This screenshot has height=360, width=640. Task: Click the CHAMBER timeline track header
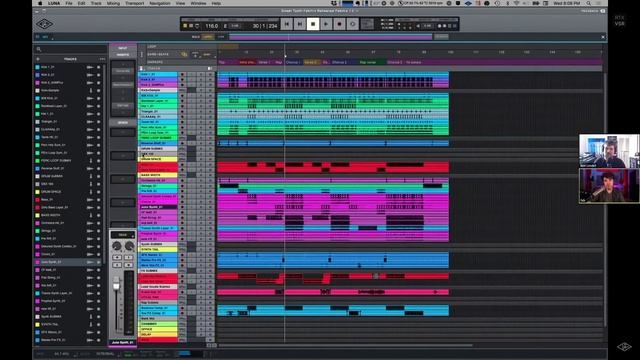click(158, 324)
